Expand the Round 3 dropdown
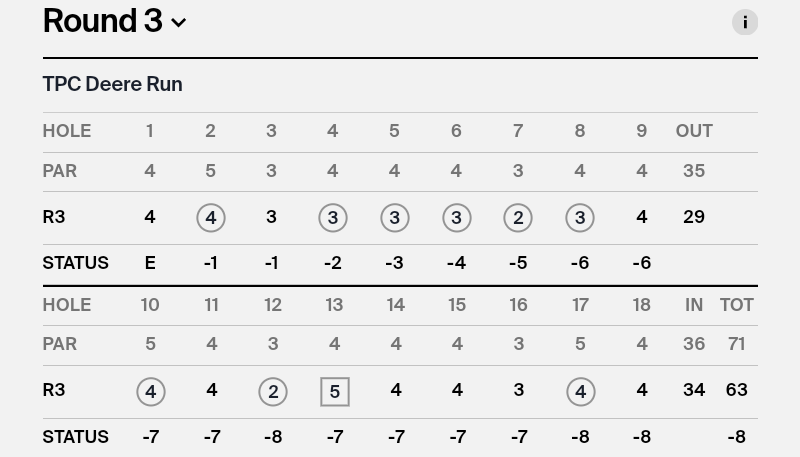 (179, 23)
